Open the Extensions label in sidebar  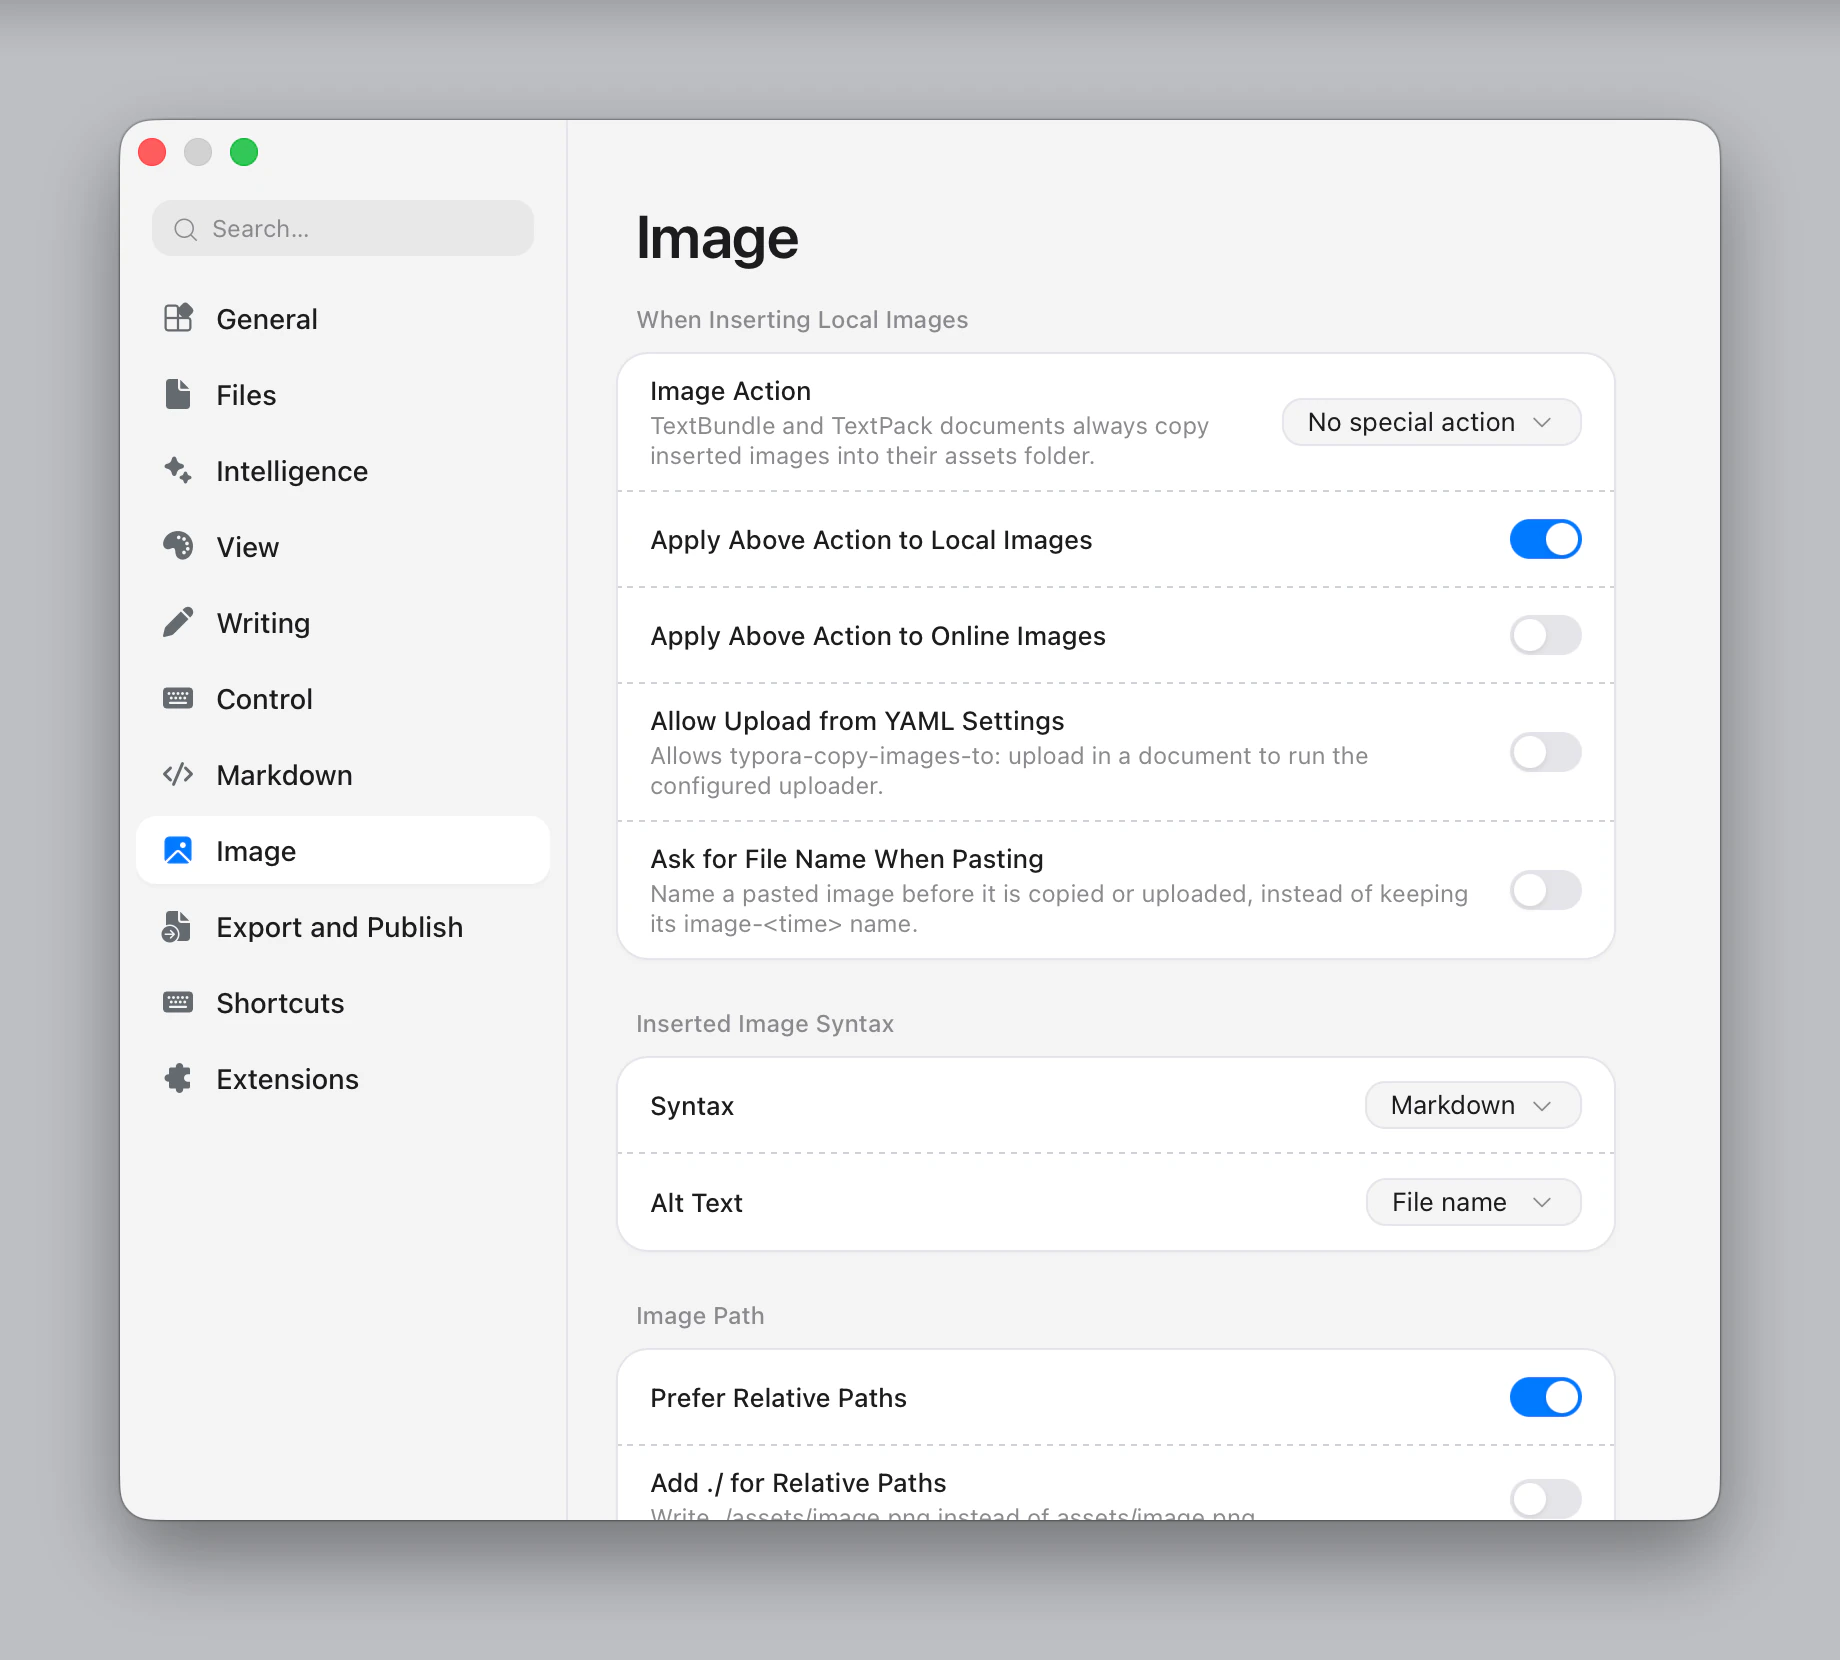287,1079
